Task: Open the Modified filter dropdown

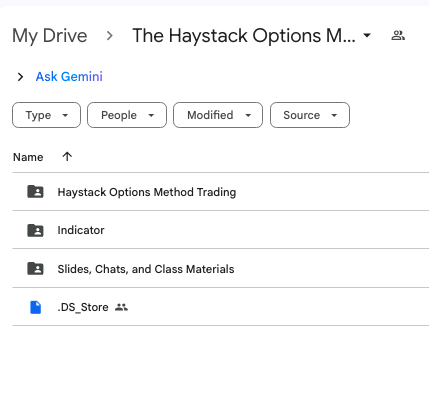Action: point(218,115)
